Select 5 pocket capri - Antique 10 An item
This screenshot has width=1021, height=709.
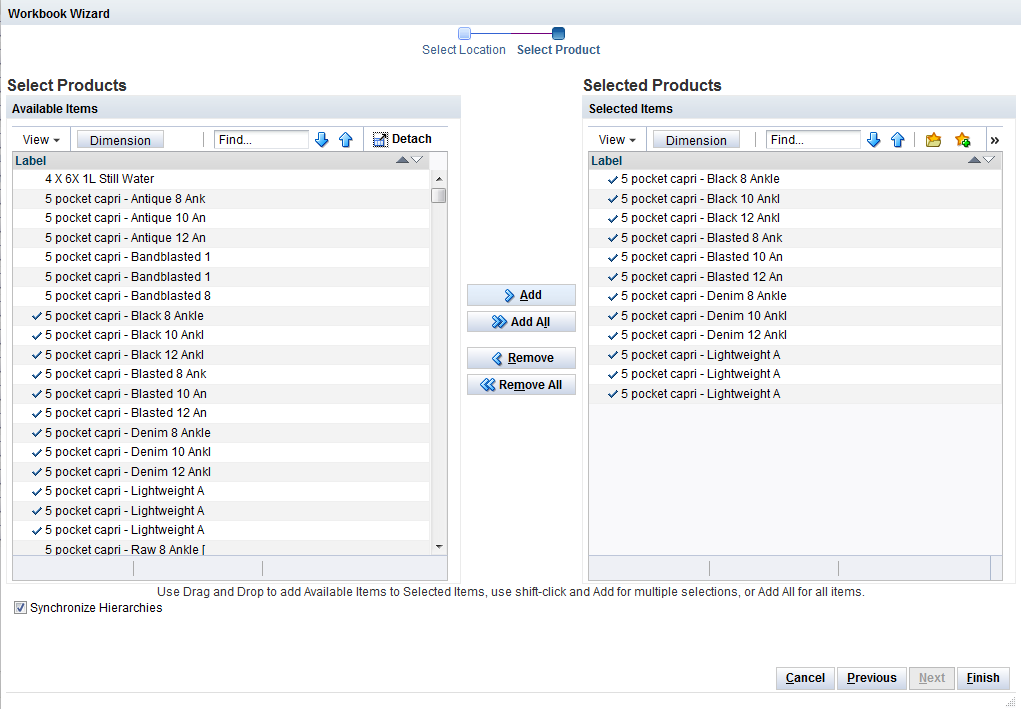(x=221, y=218)
